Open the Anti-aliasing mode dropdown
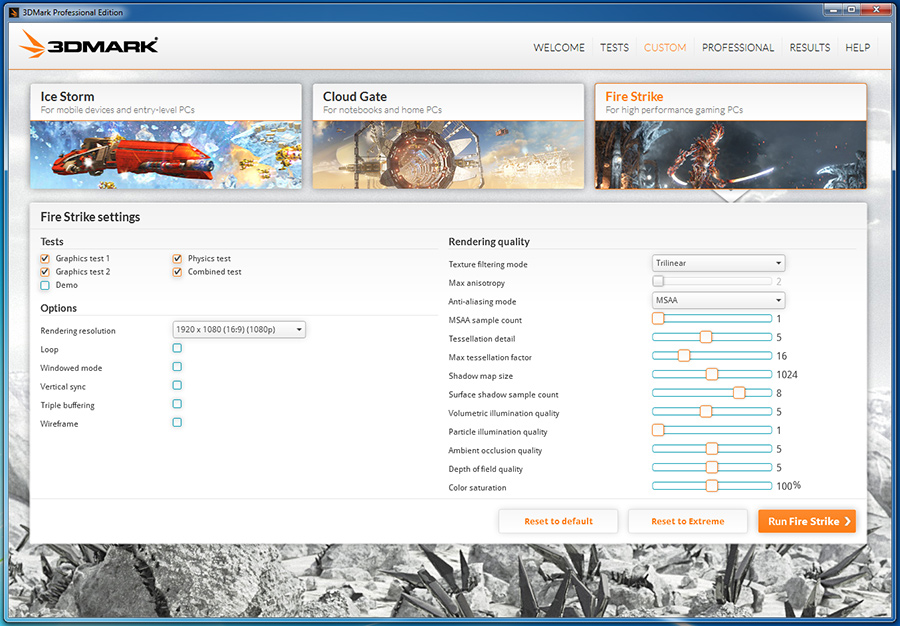The width and height of the screenshot is (900, 626). [718, 300]
